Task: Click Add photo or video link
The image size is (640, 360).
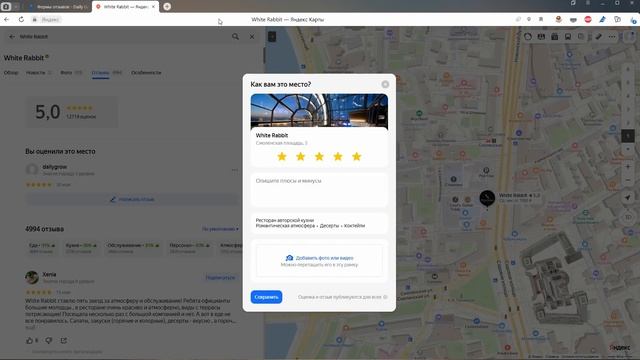Action: 320,258
